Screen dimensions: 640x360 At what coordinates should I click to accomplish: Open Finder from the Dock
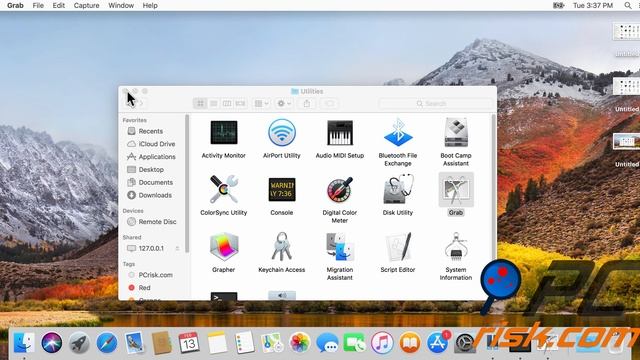24,342
